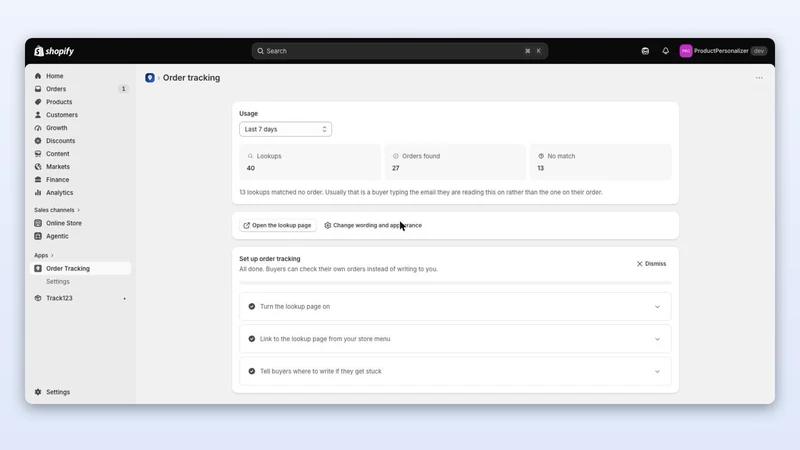Focus the Search field

tap(399, 51)
